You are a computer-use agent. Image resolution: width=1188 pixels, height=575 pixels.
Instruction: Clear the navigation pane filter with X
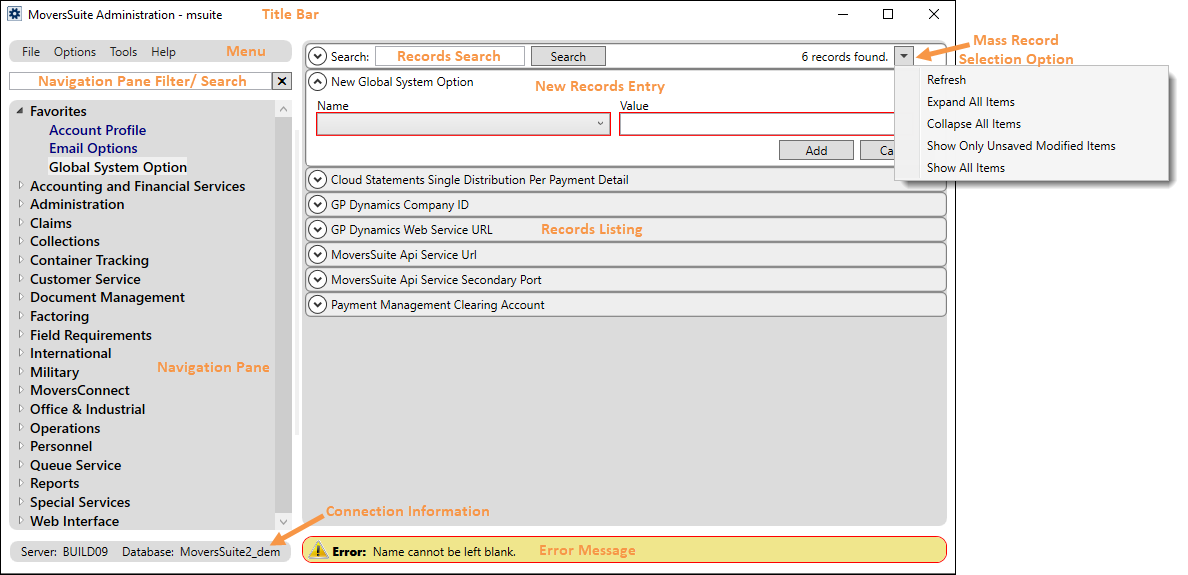point(281,81)
